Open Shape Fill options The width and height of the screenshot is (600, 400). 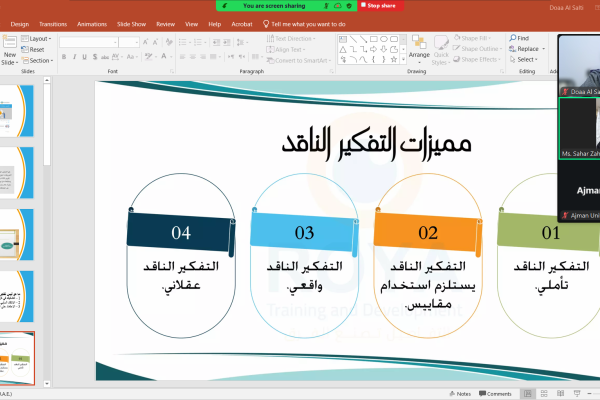click(472, 38)
